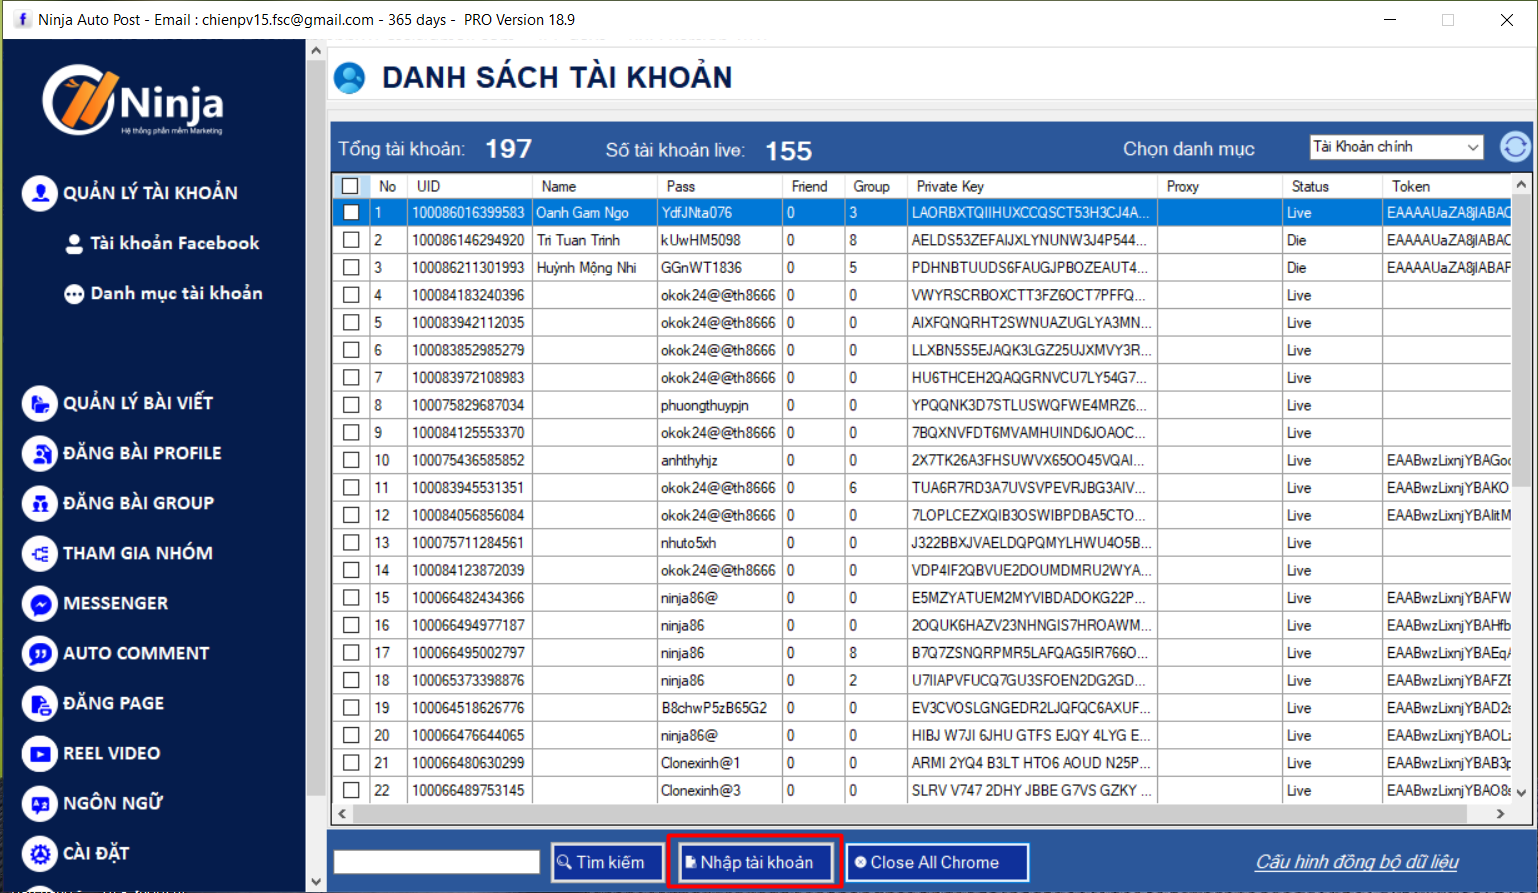Viewport: 1538px width, 893px height.
Task: Sort by the Token column header
Action: (1448, 186)
